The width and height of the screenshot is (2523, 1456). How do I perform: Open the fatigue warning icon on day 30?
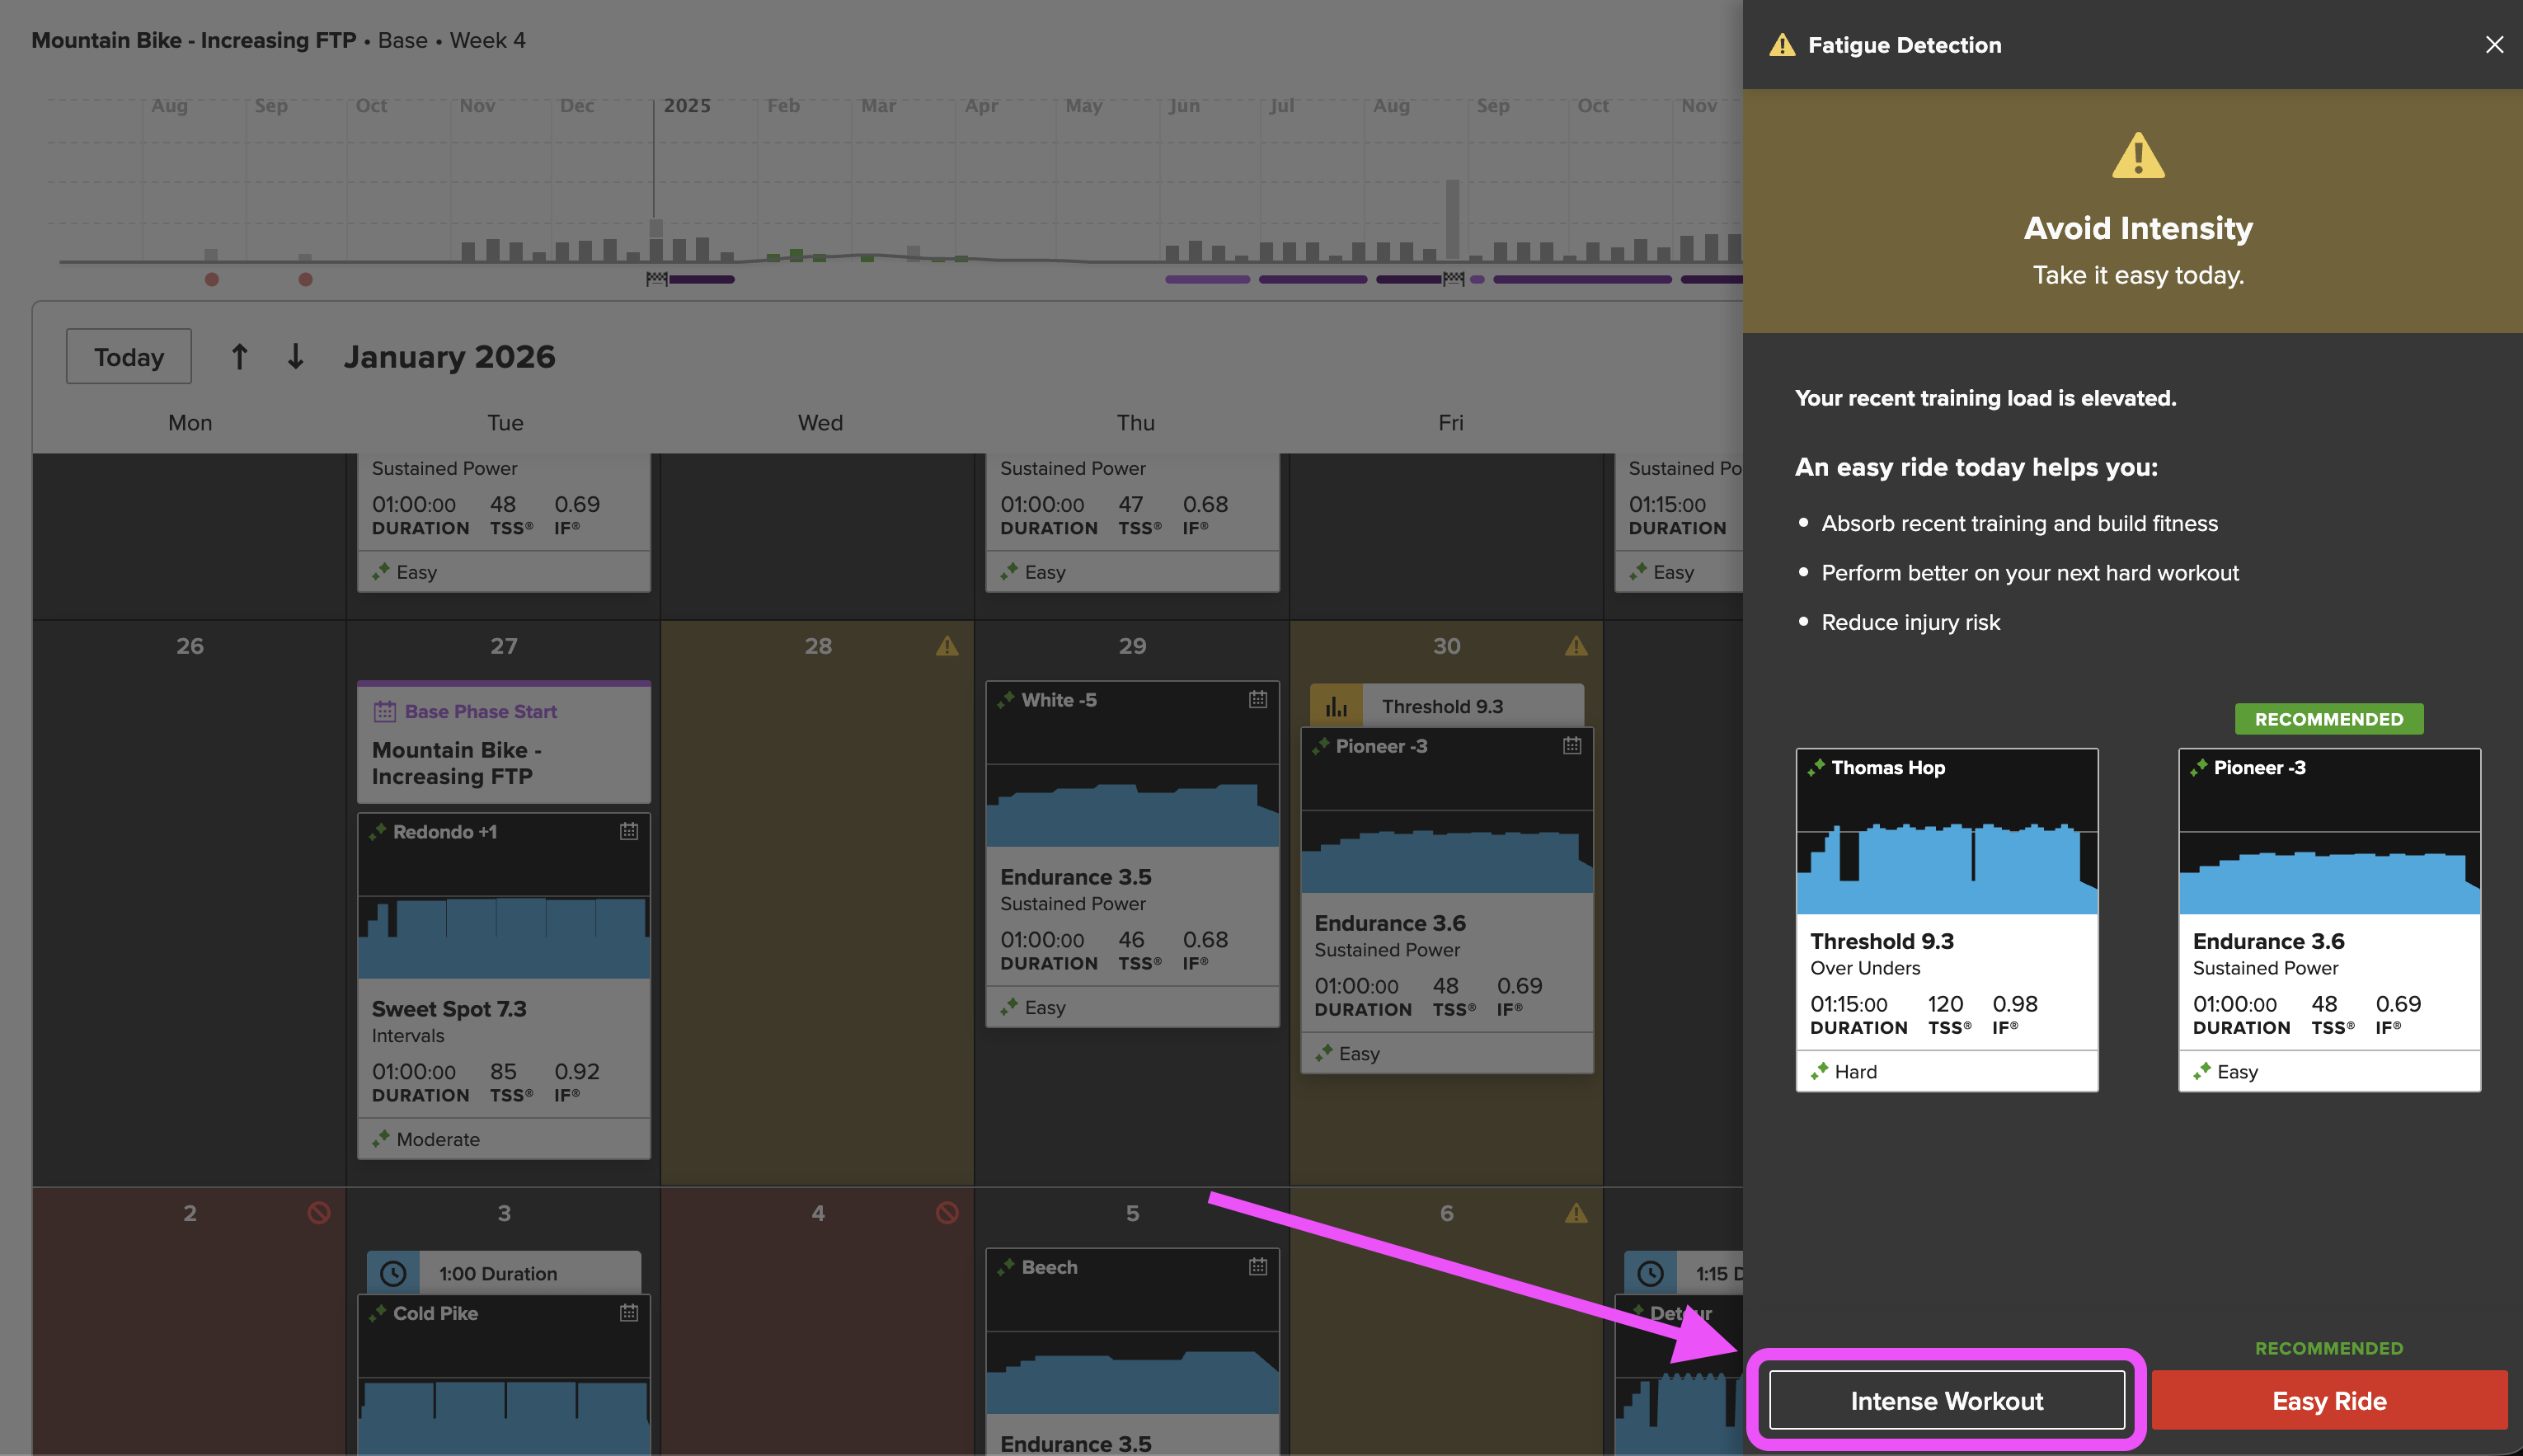pos(1576,646)
